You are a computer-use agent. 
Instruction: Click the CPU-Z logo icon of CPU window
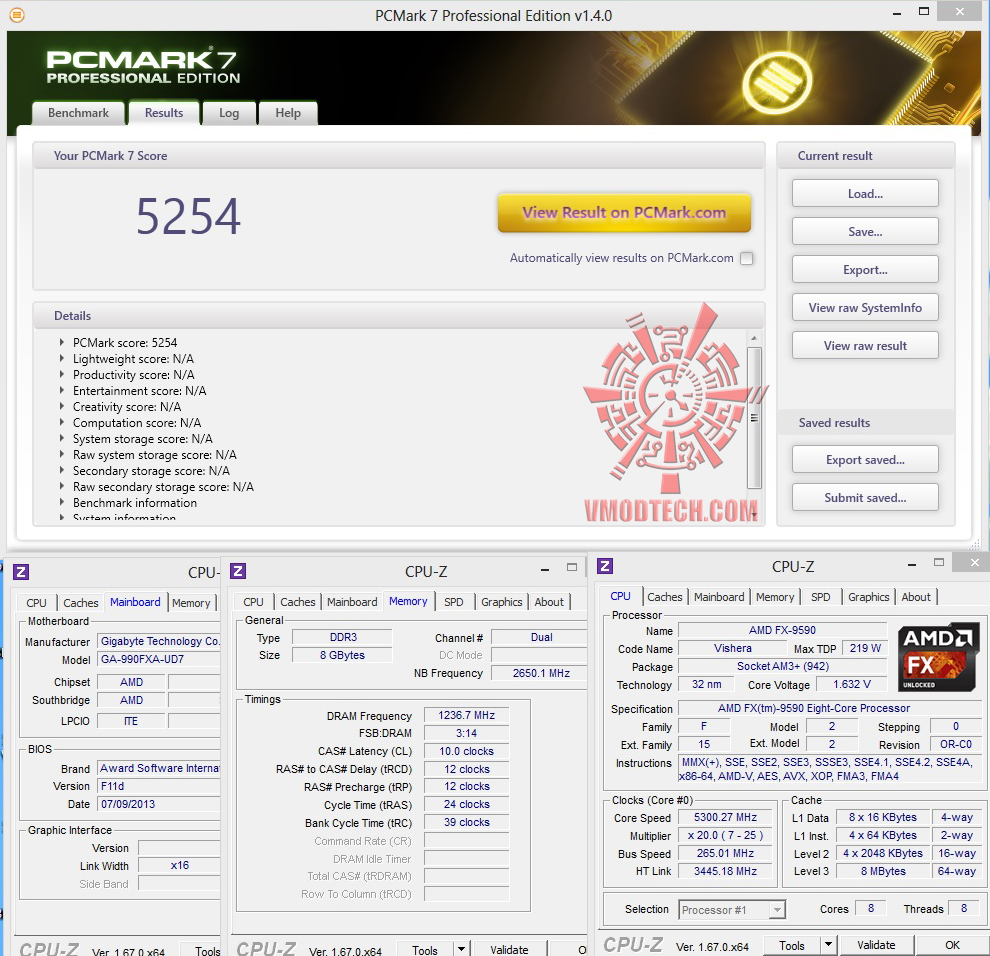point(605,566)
